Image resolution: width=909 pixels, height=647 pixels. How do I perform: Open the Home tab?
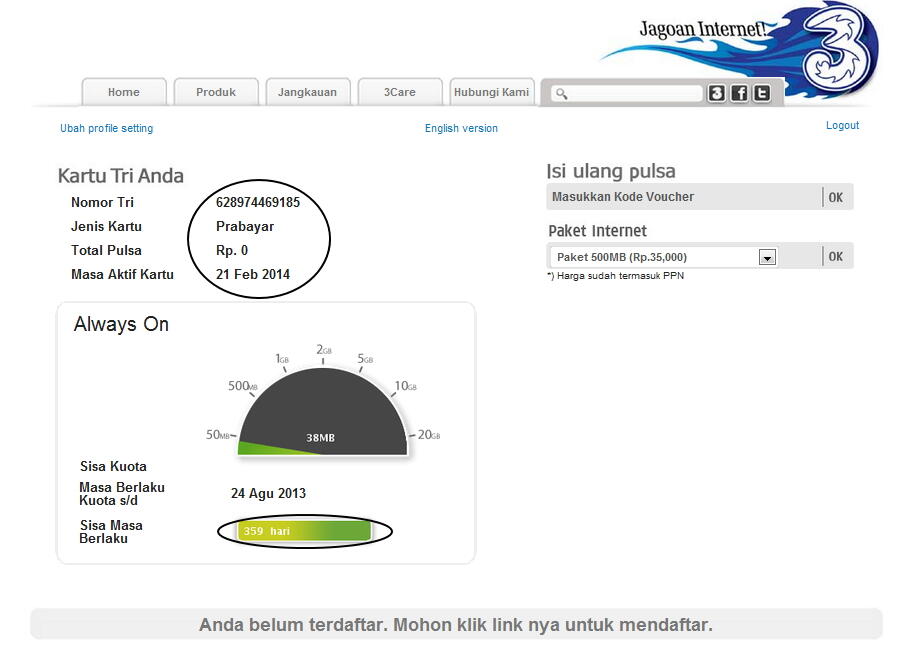[124, 92]
